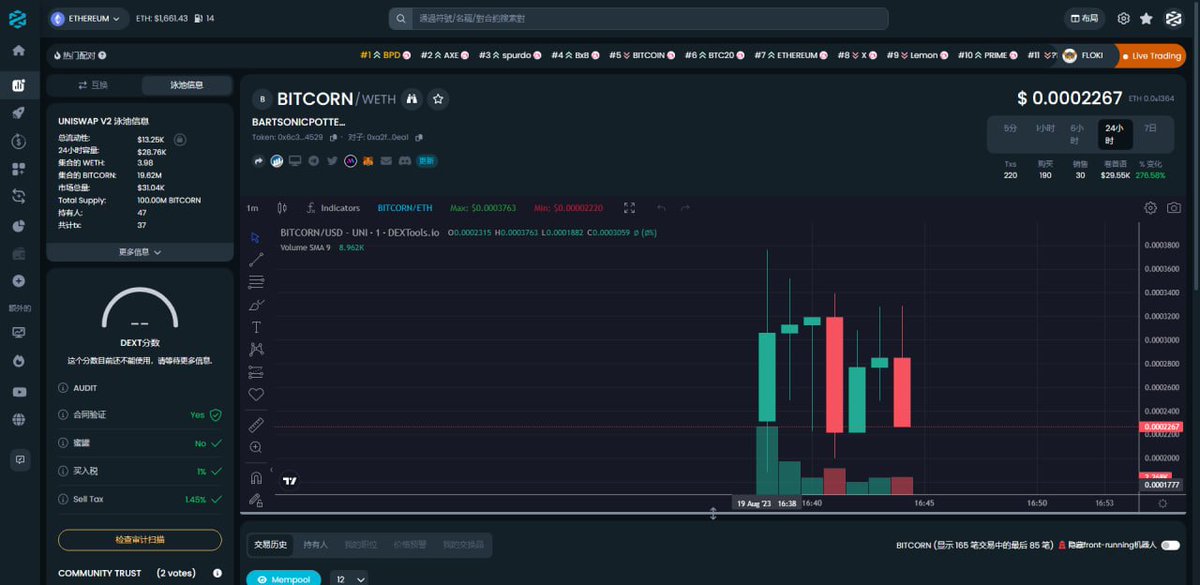The height and width of the screenshot is (585, 1200).
Task: Select the zoom in tool on chart
Action: coord(256,447)
